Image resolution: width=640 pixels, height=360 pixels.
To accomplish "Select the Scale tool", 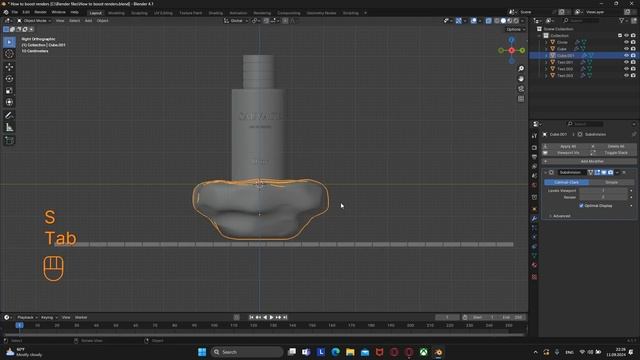I will pos(9,91).
